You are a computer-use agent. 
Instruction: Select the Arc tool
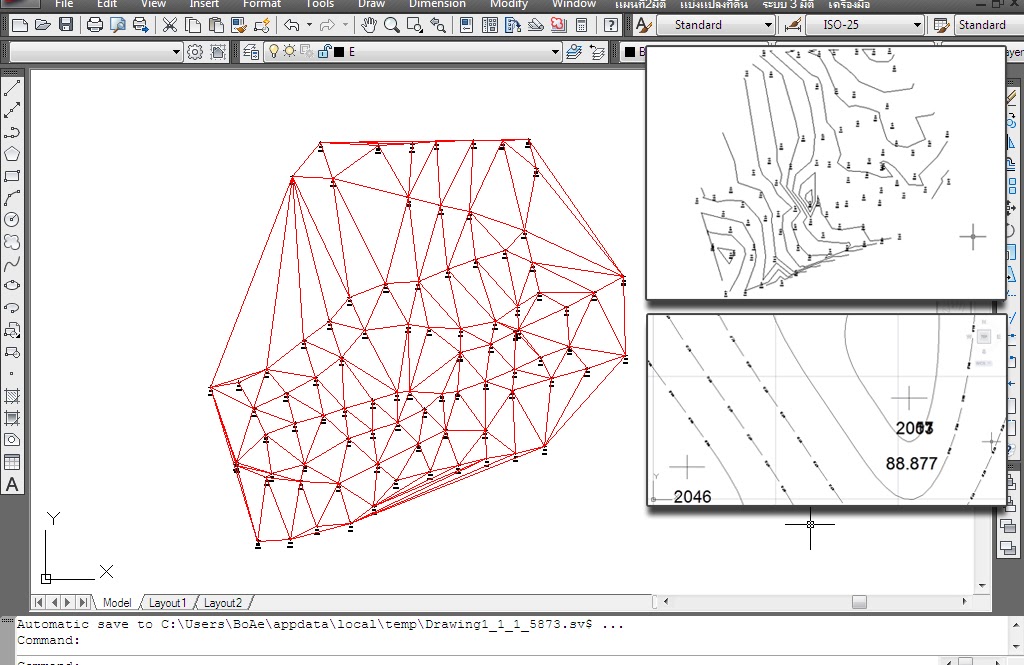(12, 198)
